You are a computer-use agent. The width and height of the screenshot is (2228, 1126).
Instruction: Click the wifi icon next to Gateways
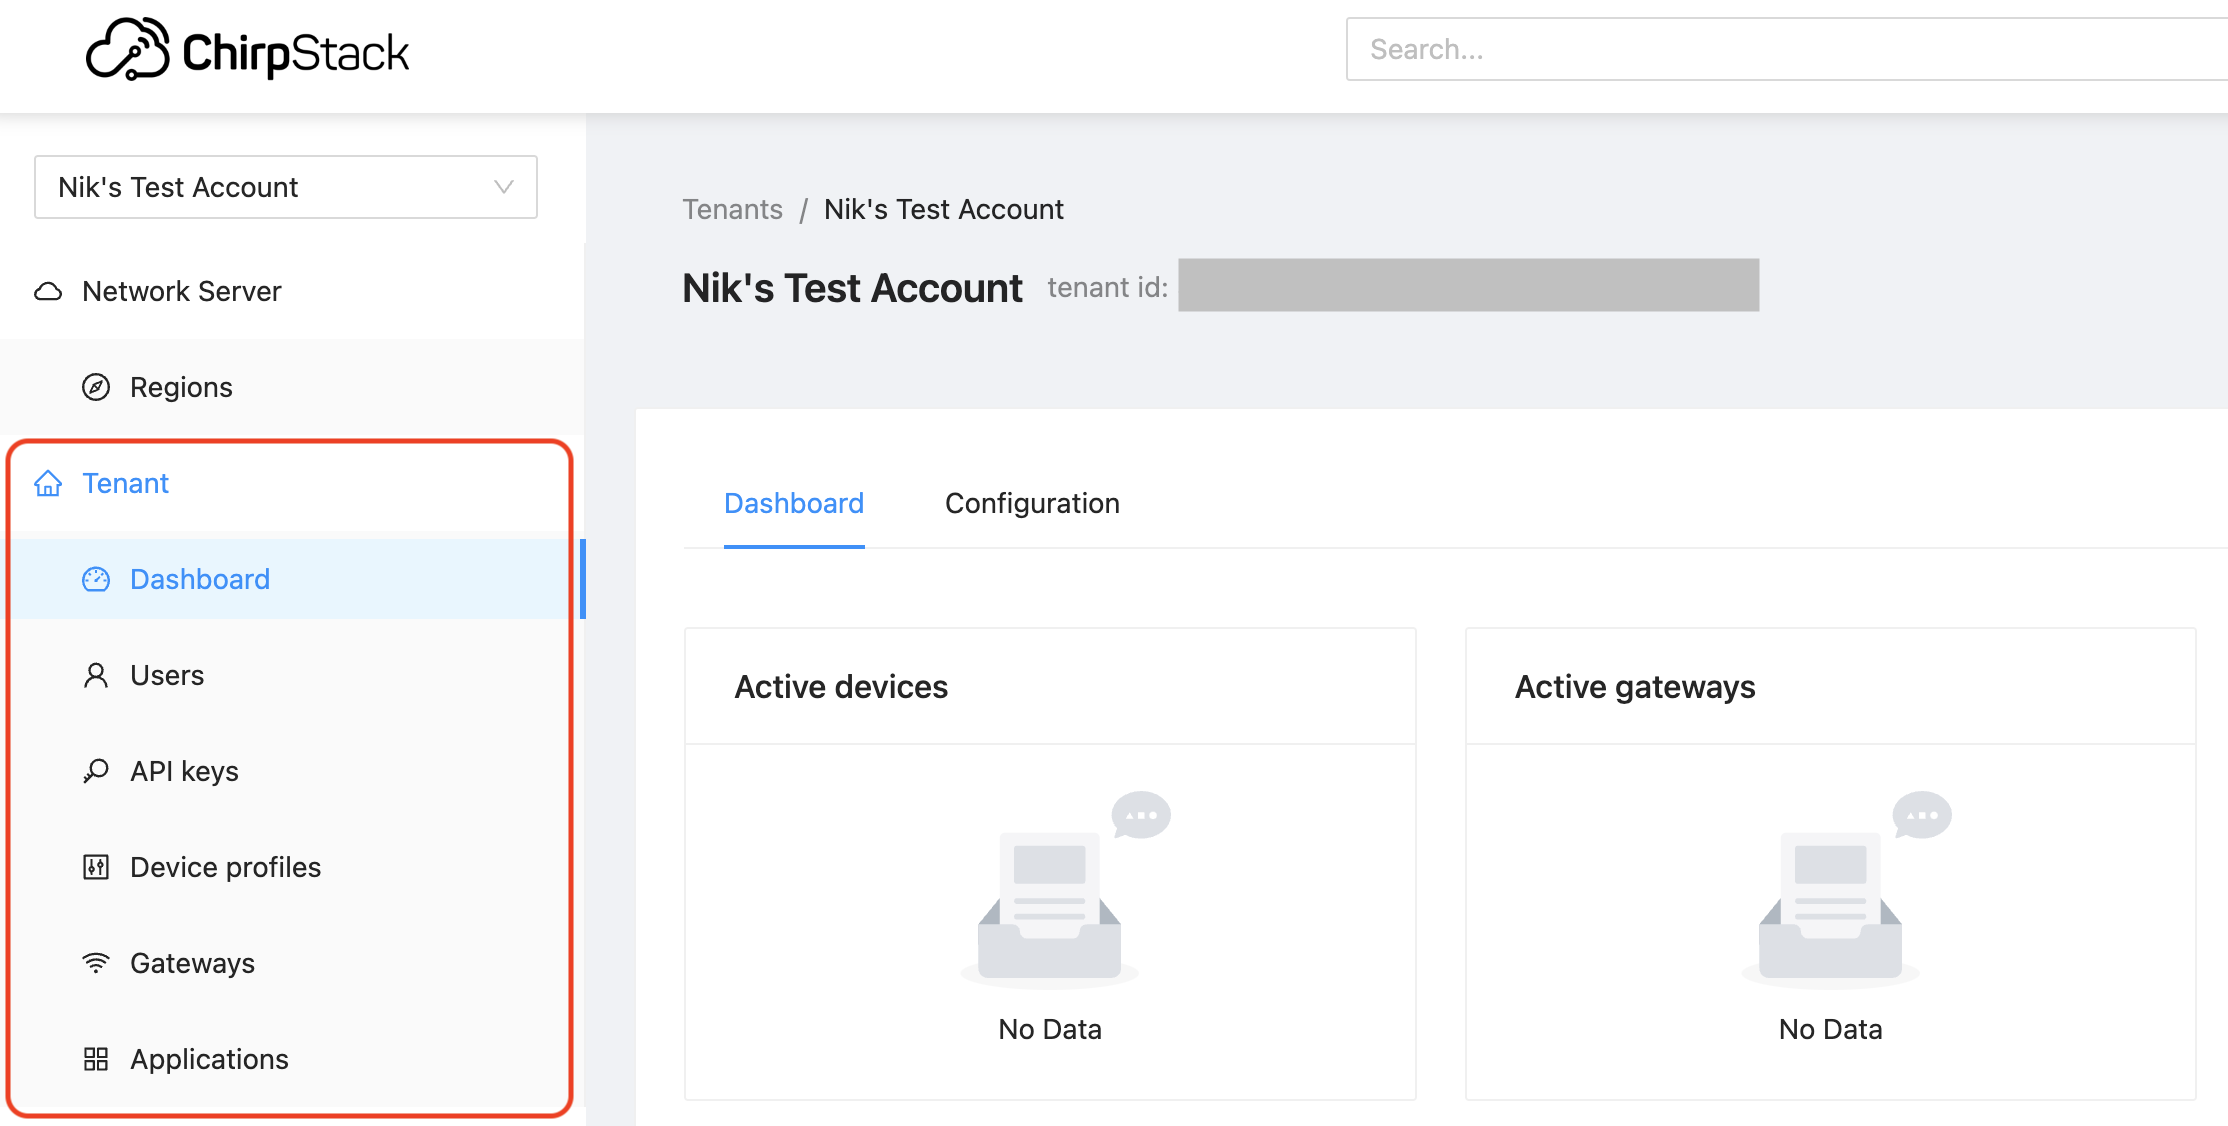point(96,963)
